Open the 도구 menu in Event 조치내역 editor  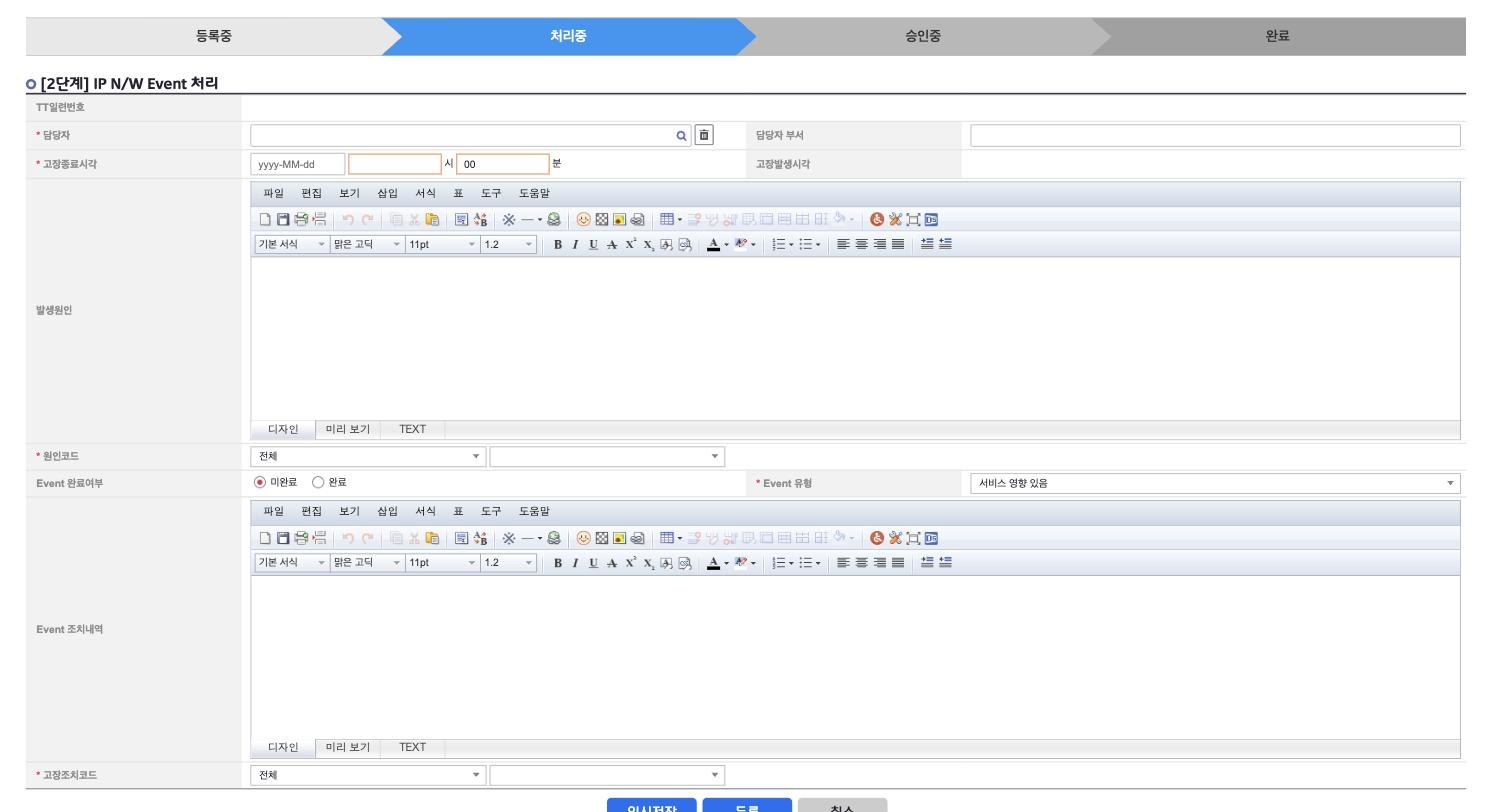tap(491, 511)
